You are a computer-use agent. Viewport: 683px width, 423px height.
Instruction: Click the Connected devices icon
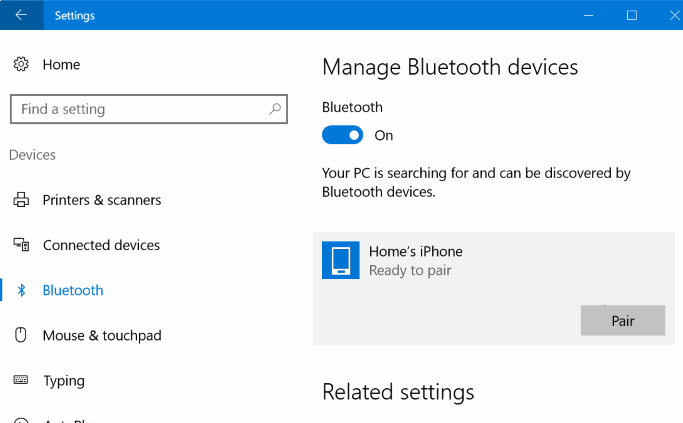21,245
